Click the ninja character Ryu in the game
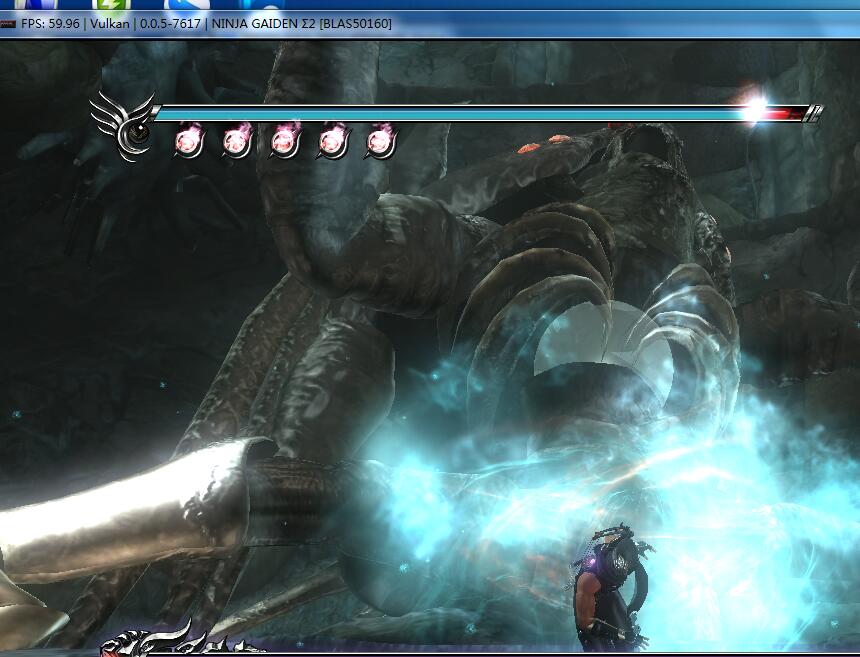 tap(613, 587)
